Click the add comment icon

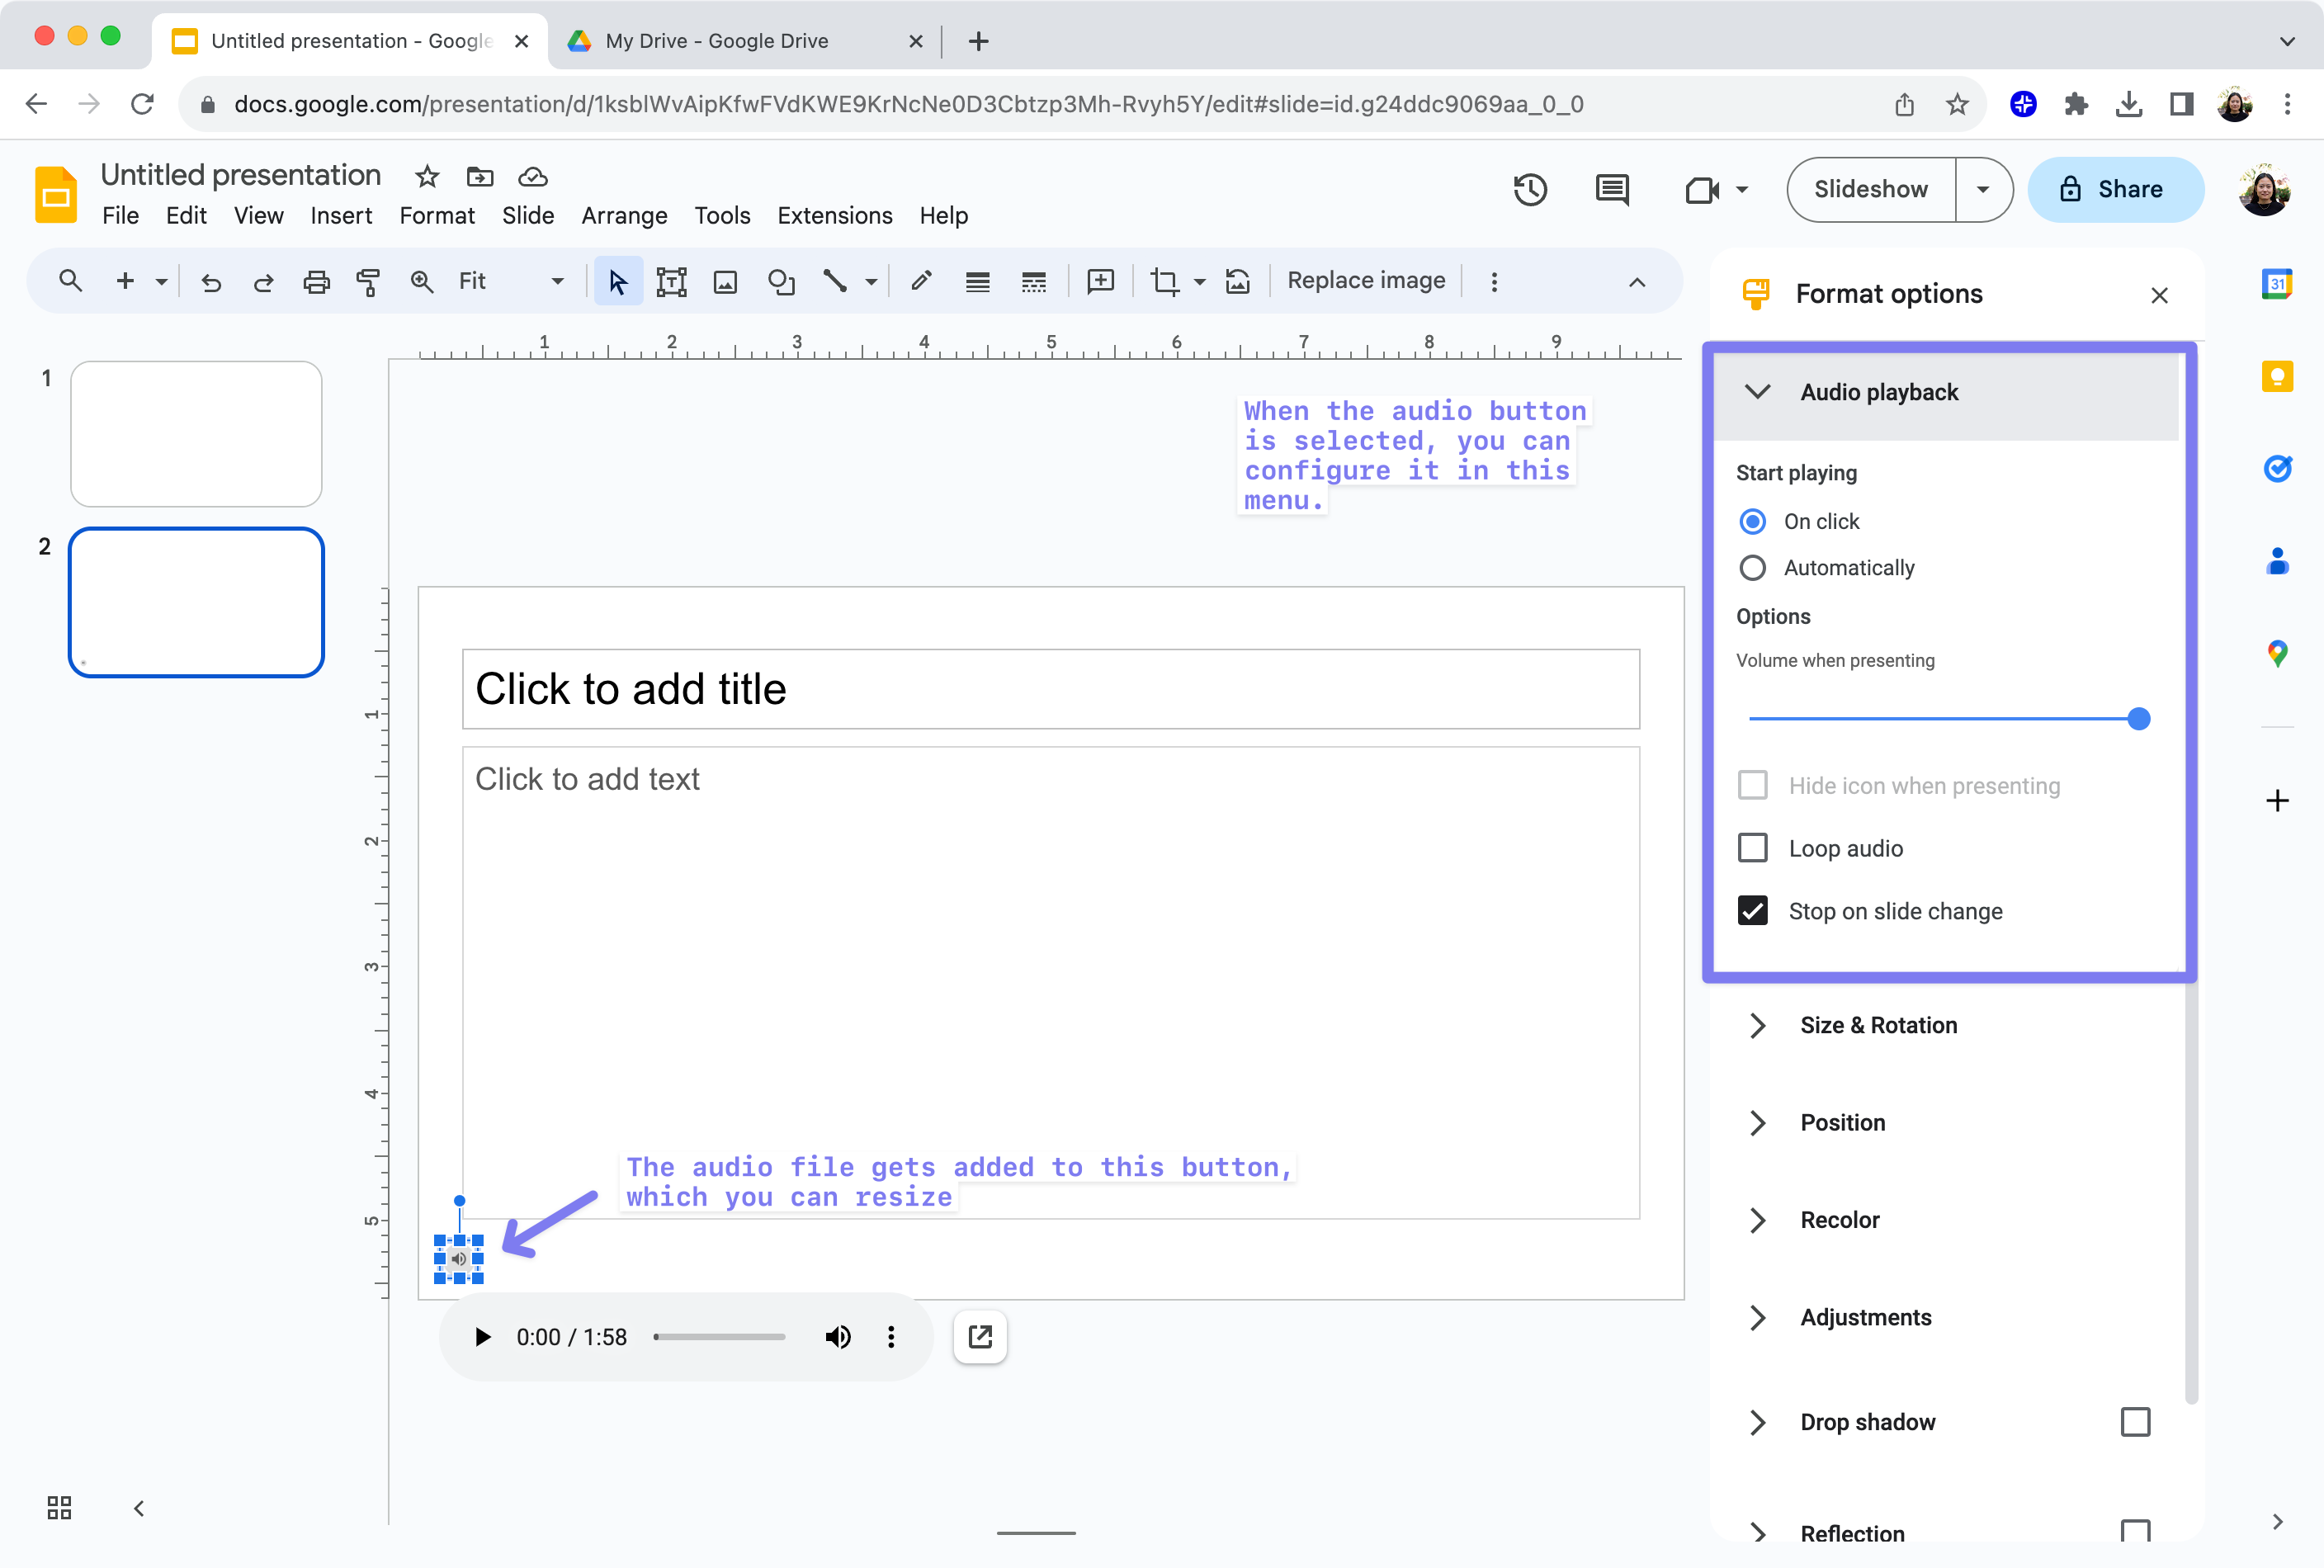1100,282
